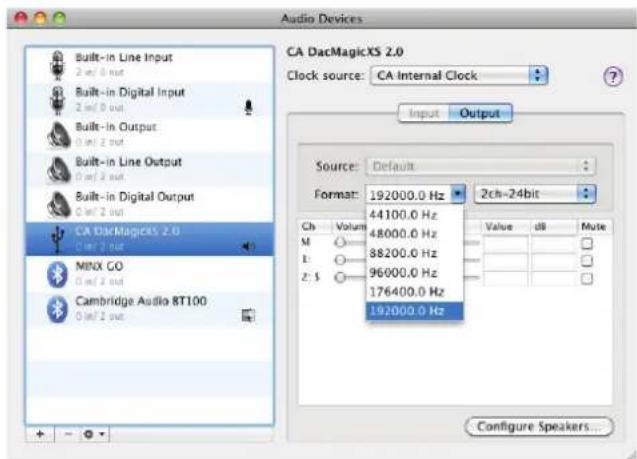Click the Bluetooth icon beside MINX GO

(x=57, y=274)
